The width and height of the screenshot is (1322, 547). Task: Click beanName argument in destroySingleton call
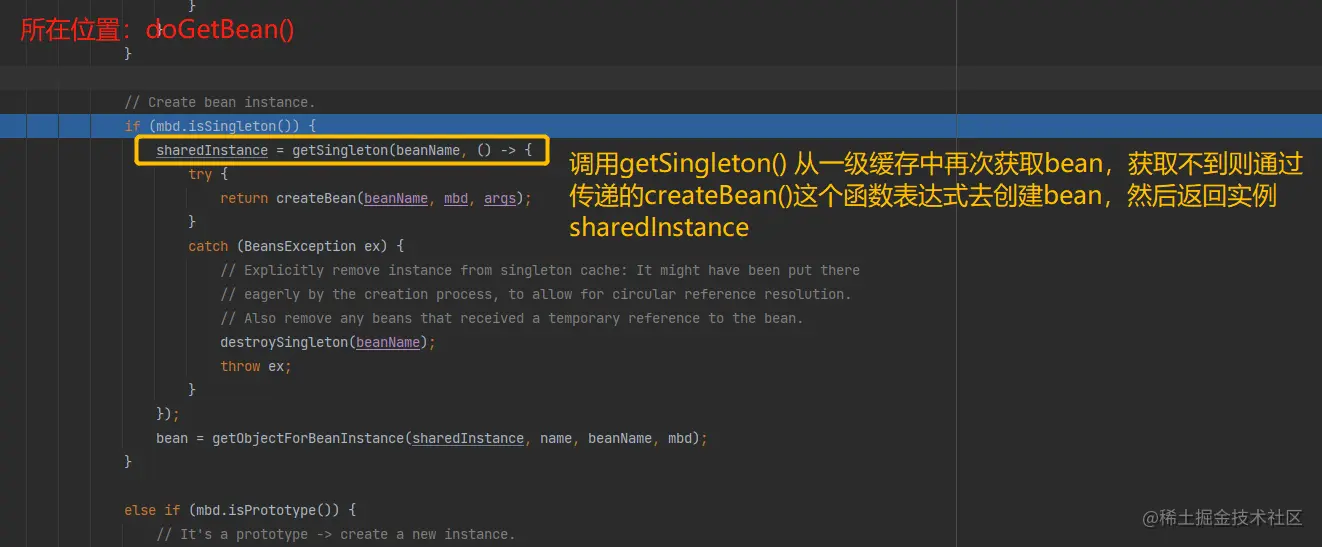388,342
